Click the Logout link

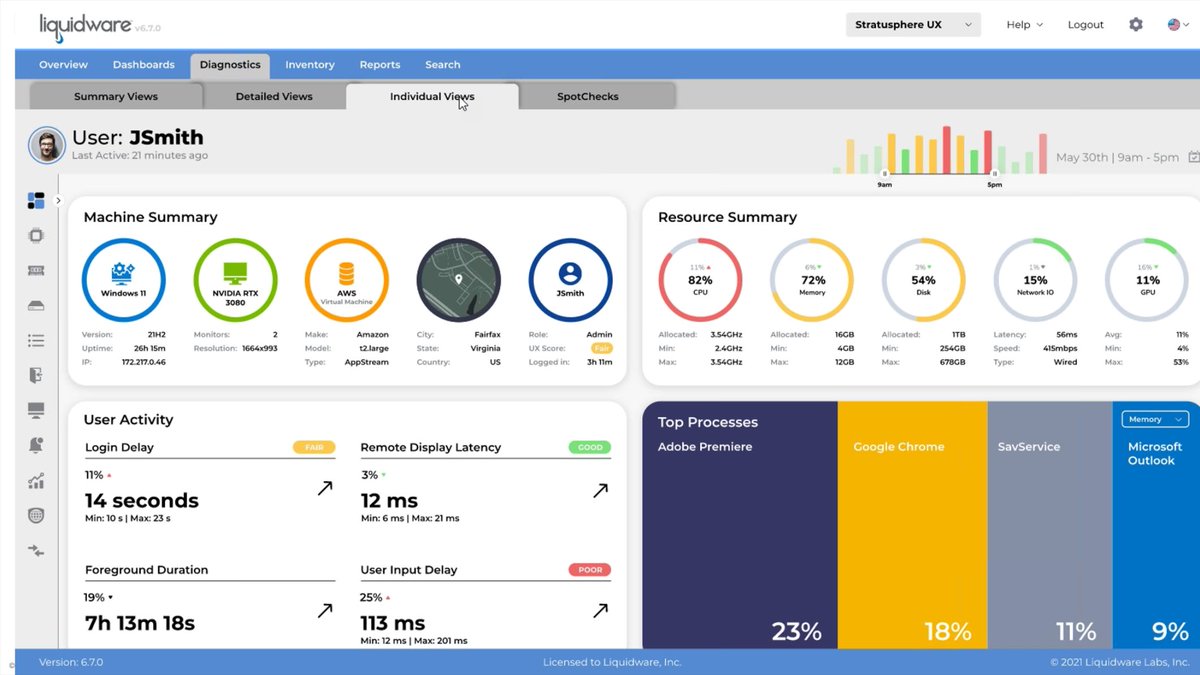coord(1085,24)
